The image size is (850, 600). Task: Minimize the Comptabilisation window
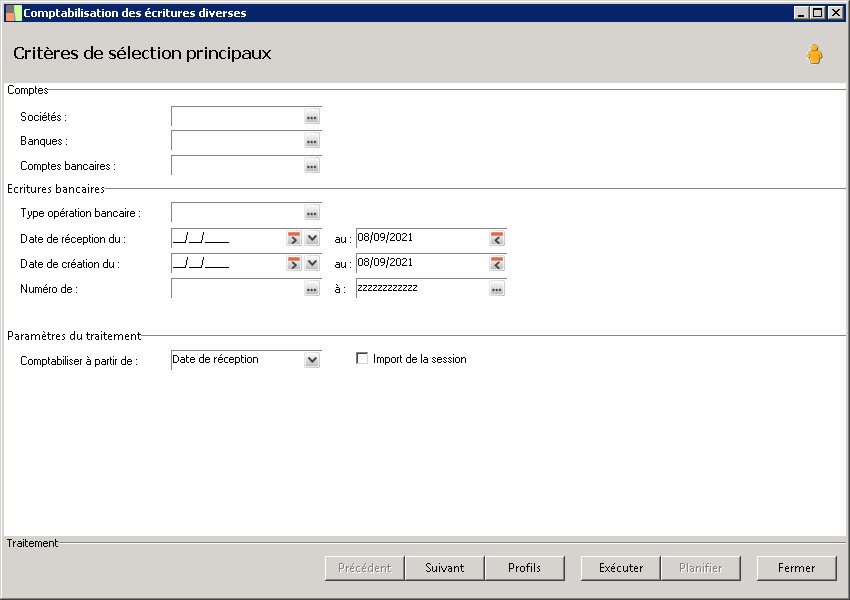pyautogui.click(x=802, y=12)
